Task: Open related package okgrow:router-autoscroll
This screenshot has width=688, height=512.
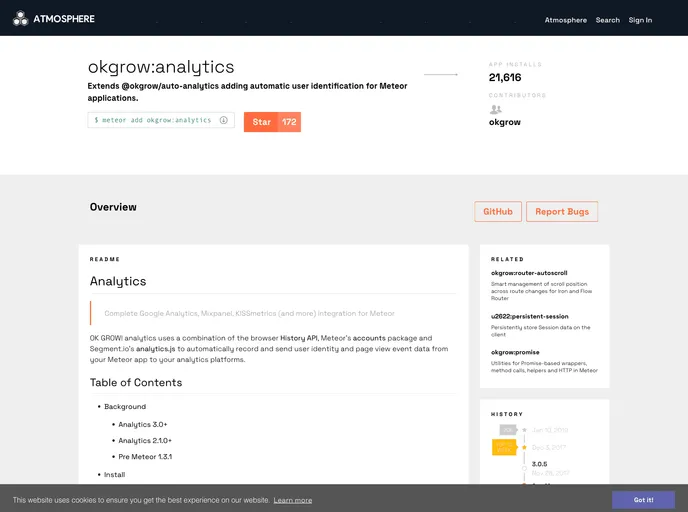Action: (x=529, y=273)
